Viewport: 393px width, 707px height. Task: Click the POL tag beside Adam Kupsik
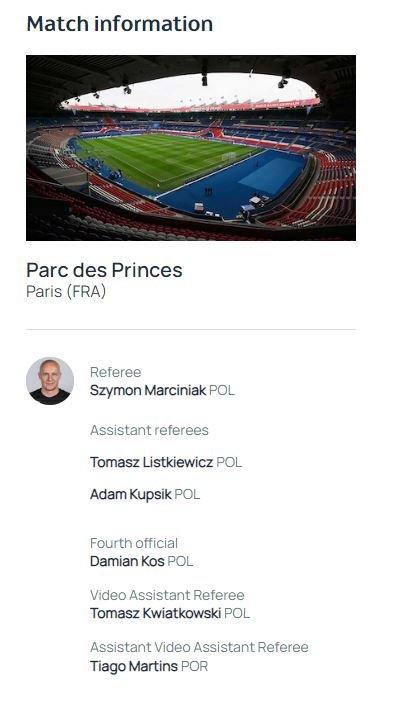pos(187,495)
